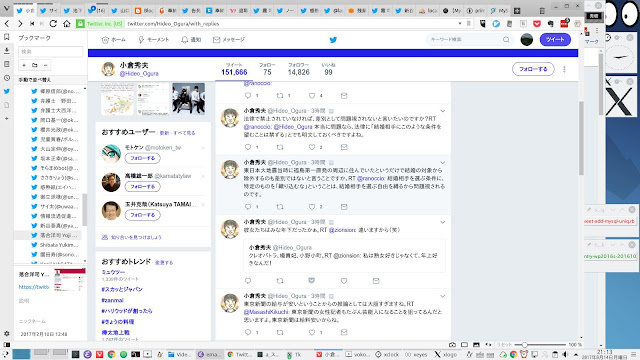
Task: Open Downloads panel in the Vivaldi sidebar
Action: click(7, 51)
